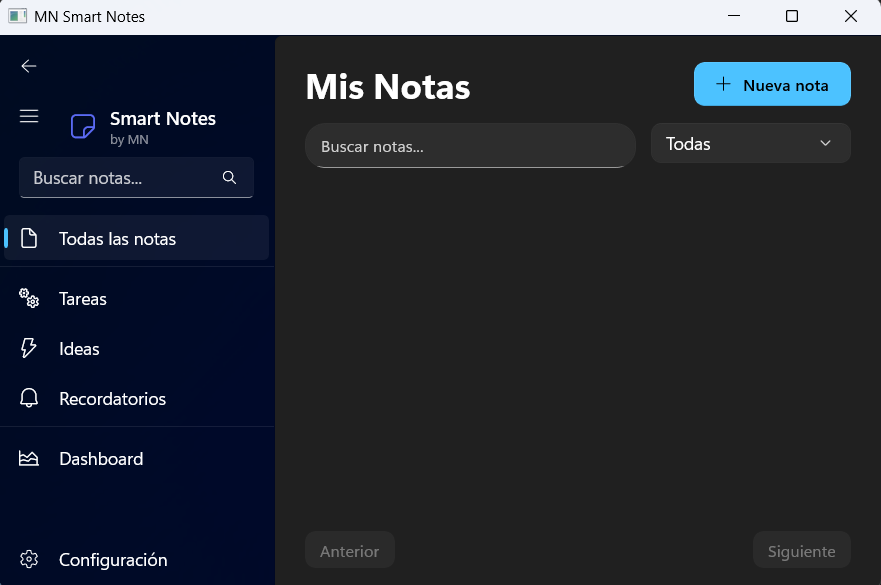
Task: Click the magnifier icon in sidebar search
Action: [x=229, y=178]
